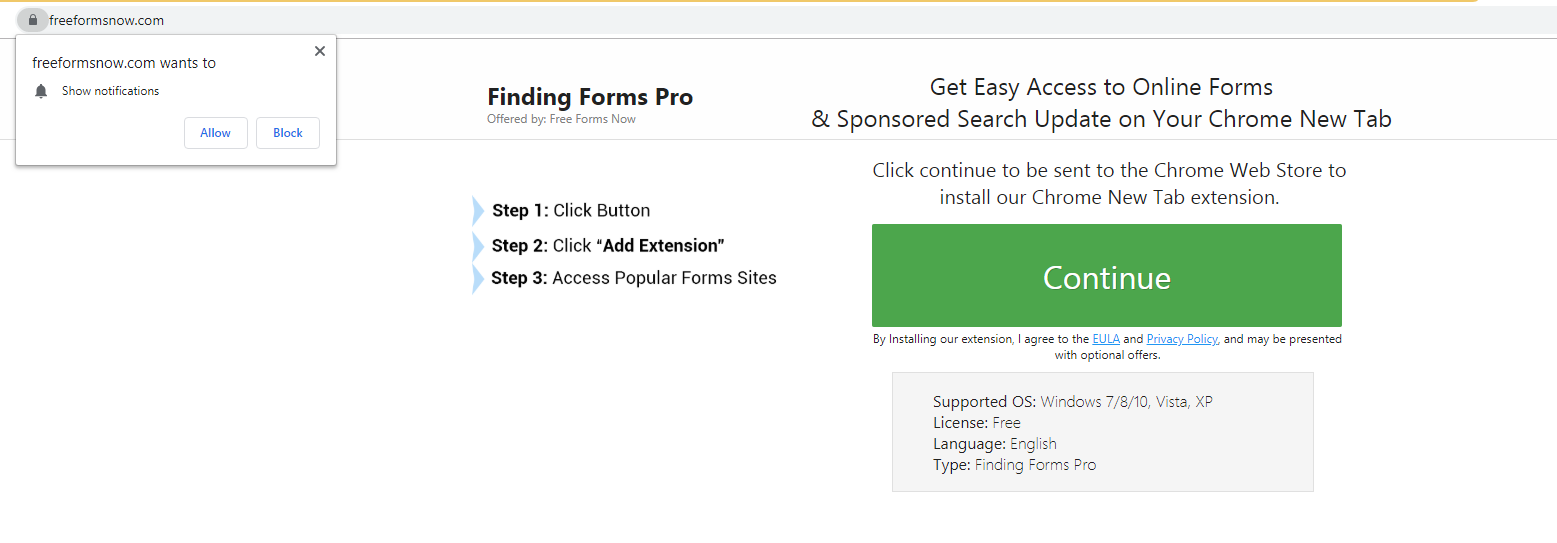Open the EULA link
Image resolution: width=1557 pixels, height=543 pixels.
click(1106, 339)
